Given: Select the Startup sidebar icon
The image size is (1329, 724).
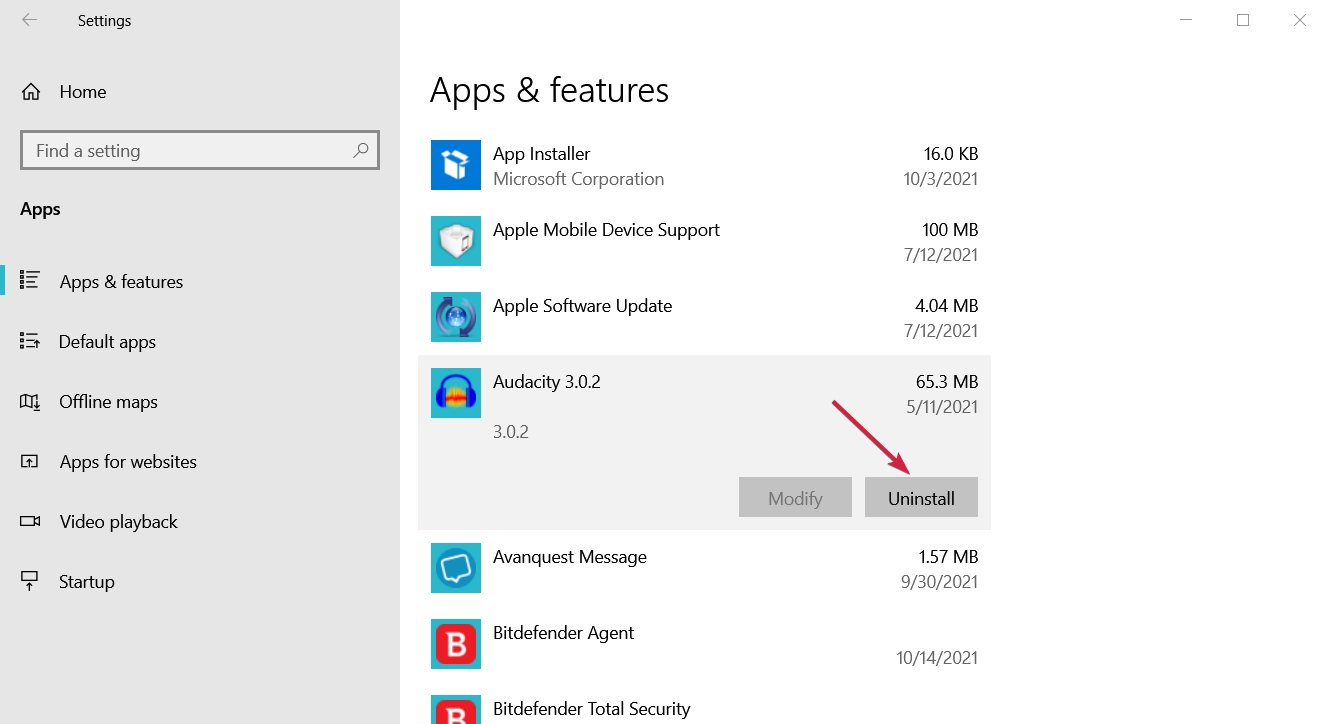Looking at the screenshot, I should (30, 581).
